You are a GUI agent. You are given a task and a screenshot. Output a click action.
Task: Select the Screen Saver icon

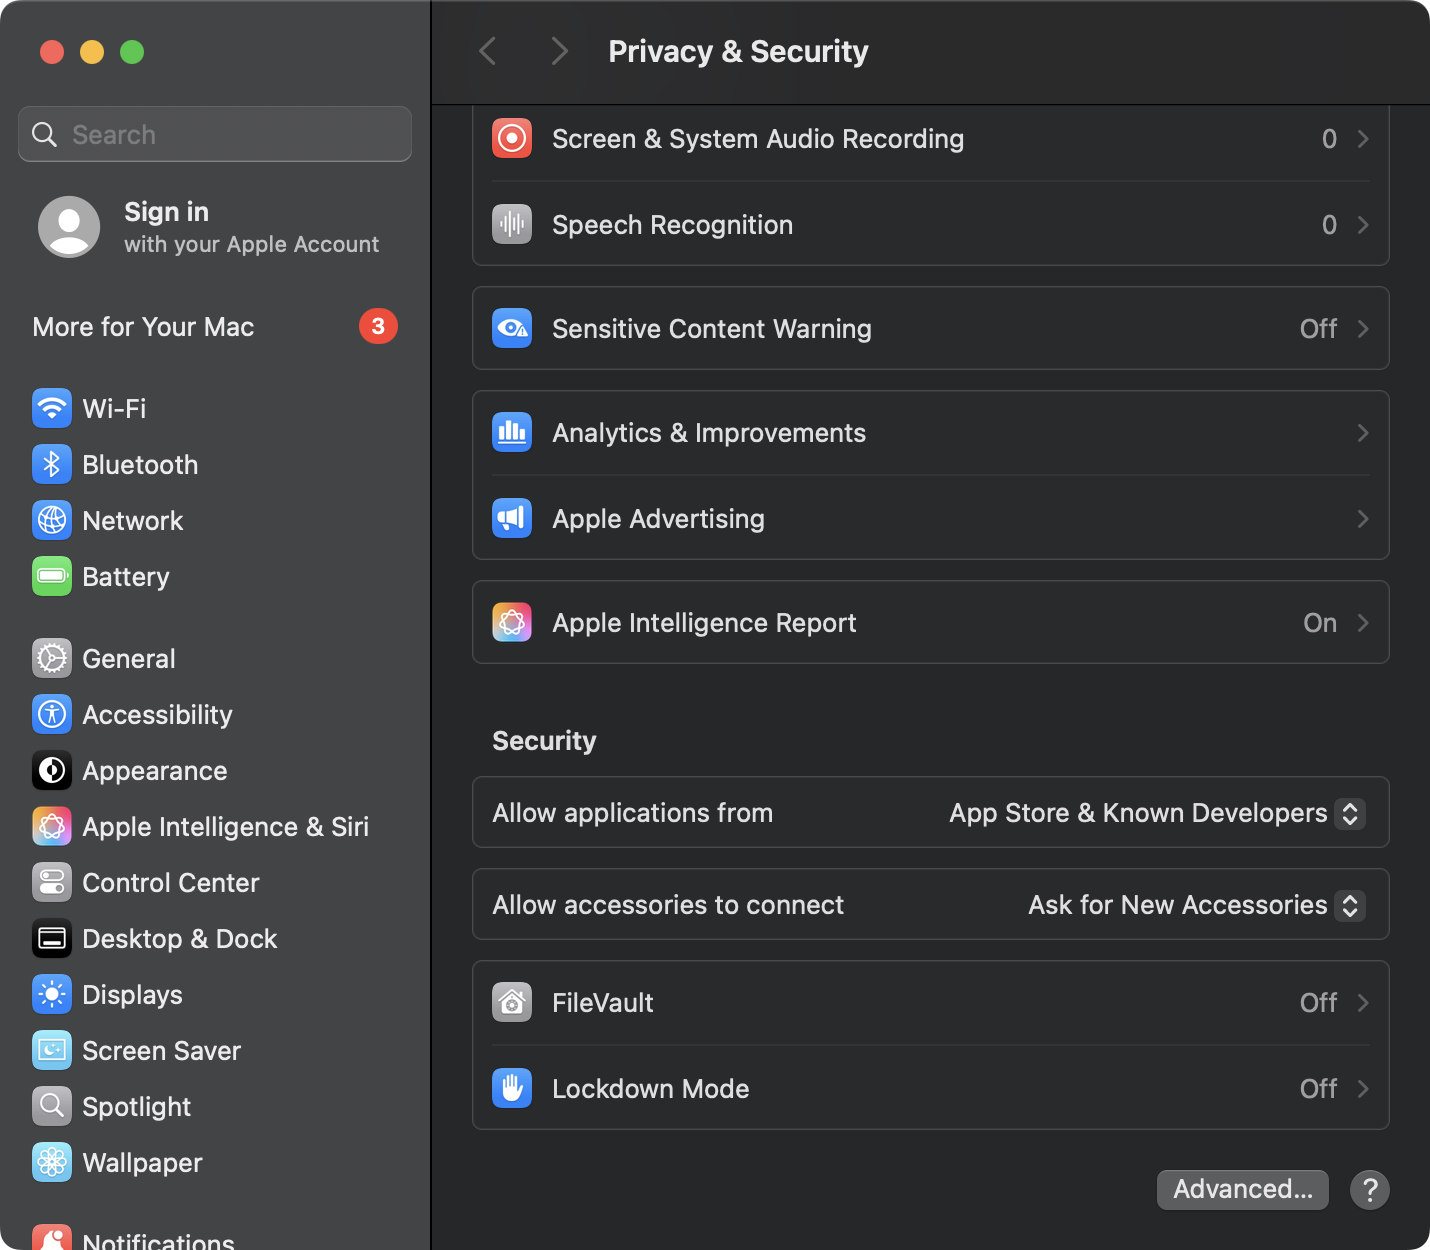52,1050
